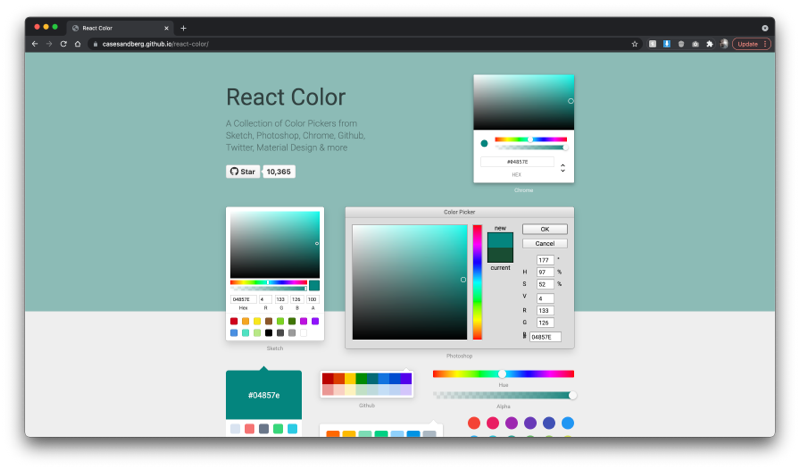Adjust the Chrome picker hue slider
Screen dimensions: 800x475
click(x=531, y=139)
